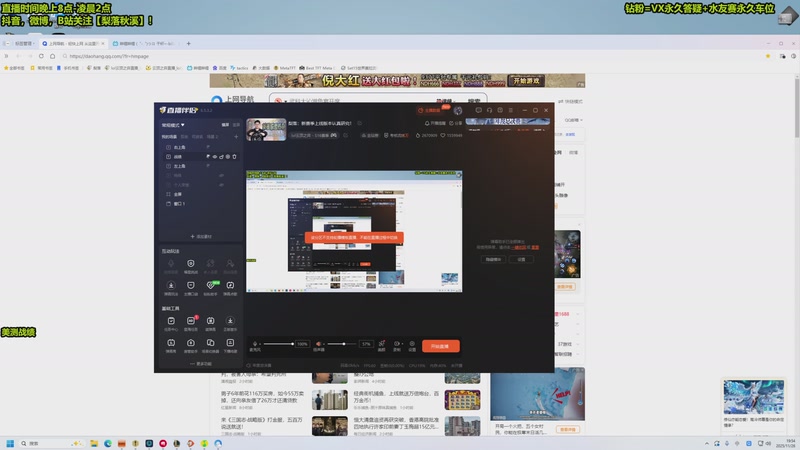Click the bell reminder icon above the preview

427,123
